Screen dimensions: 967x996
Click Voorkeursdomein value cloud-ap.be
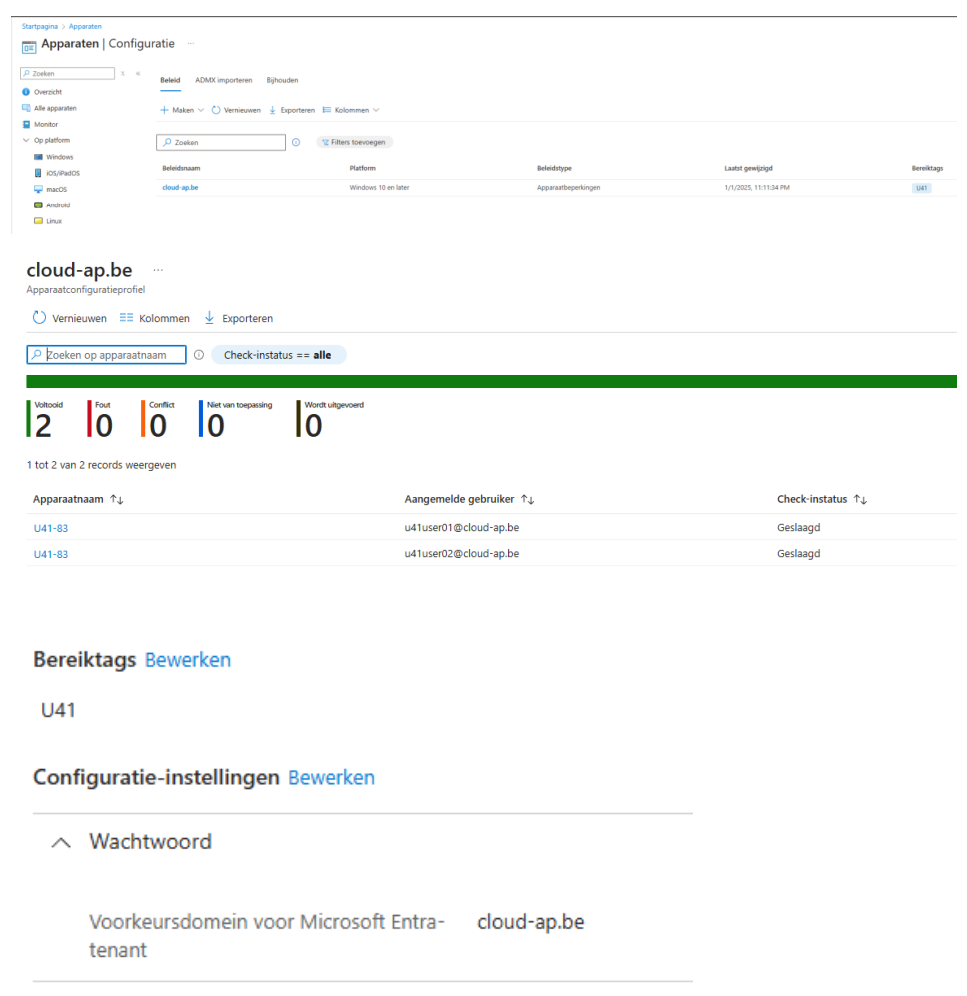tap(531, 922)
